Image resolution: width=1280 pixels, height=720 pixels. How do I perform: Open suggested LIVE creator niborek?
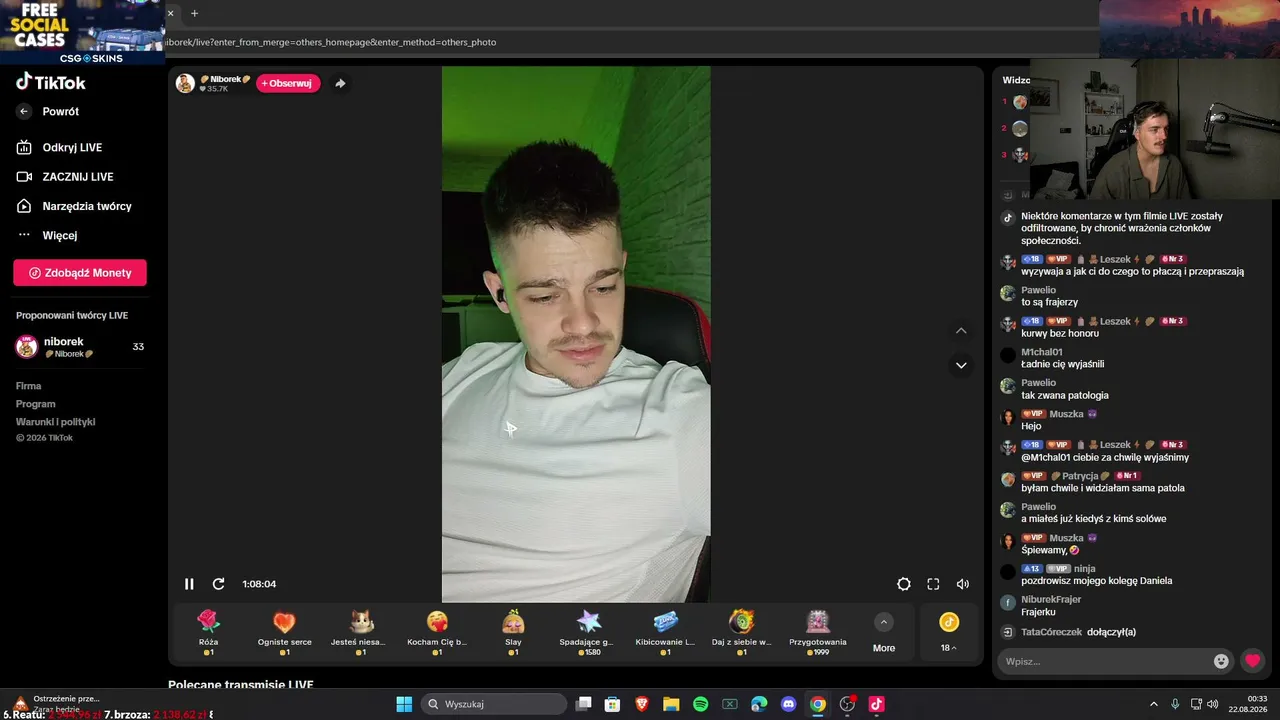80,347
